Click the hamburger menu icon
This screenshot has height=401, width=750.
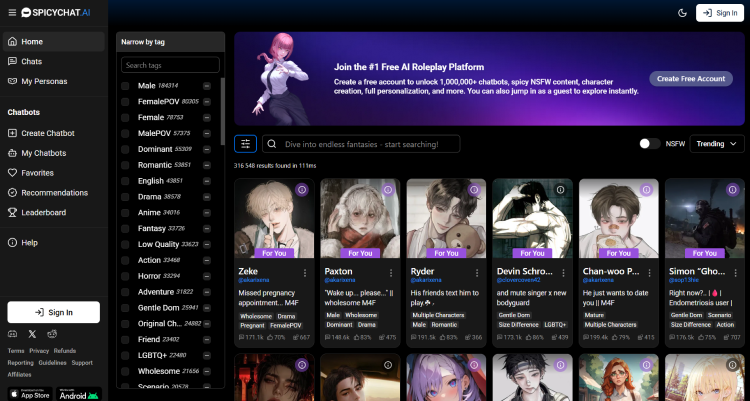[11, 12]
